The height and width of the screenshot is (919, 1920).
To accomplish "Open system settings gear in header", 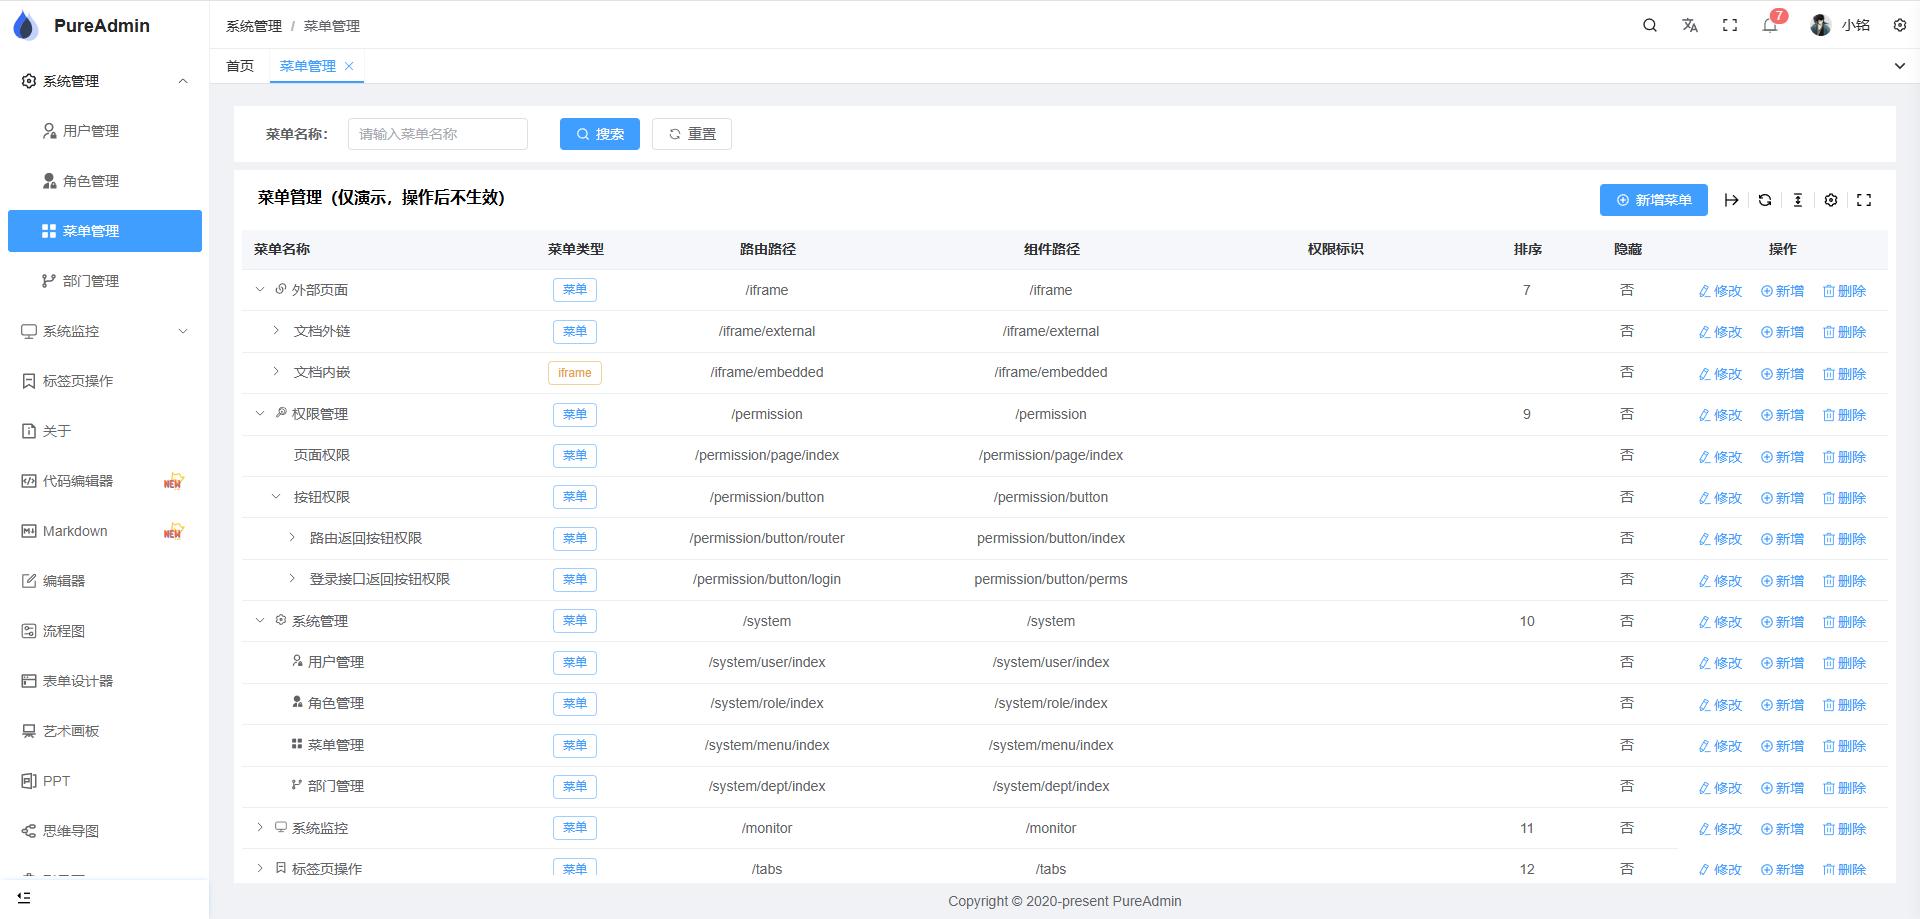I will click(x=1900, y=25).
